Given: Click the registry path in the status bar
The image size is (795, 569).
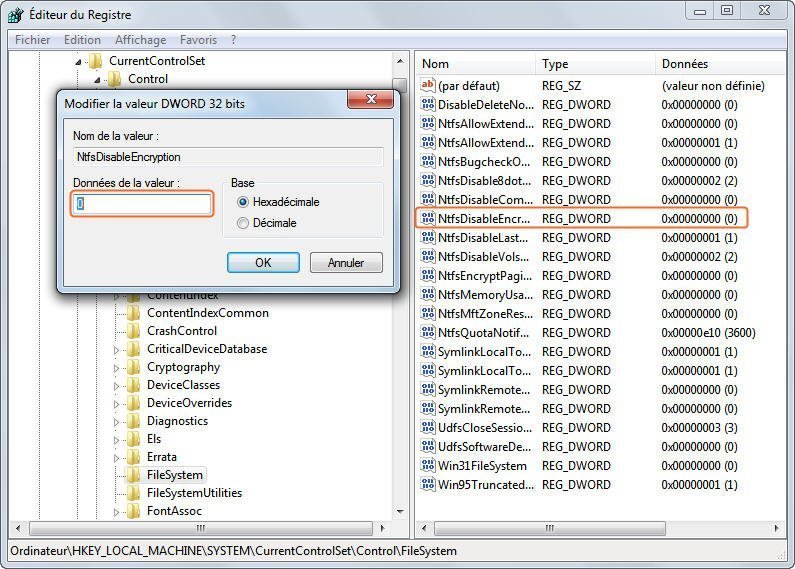Looking at the screenshot, I should tap(233, 551).
